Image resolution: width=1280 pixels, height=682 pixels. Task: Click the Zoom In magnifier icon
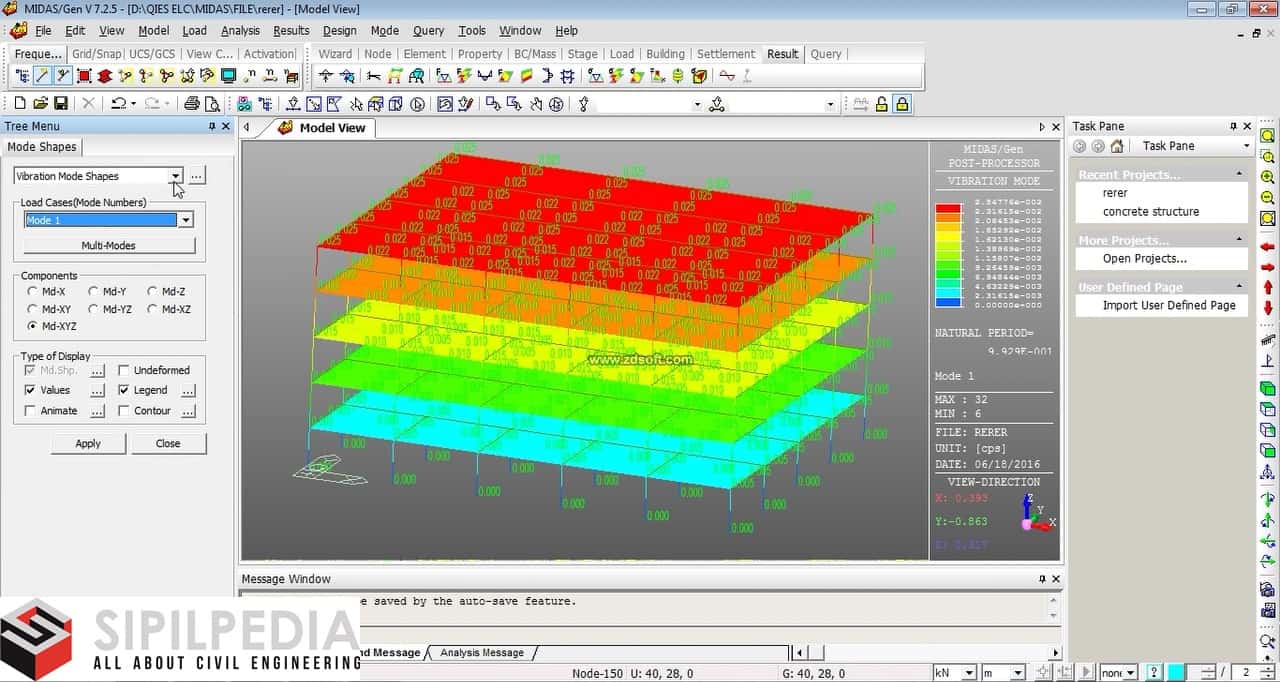[1268, 177]
